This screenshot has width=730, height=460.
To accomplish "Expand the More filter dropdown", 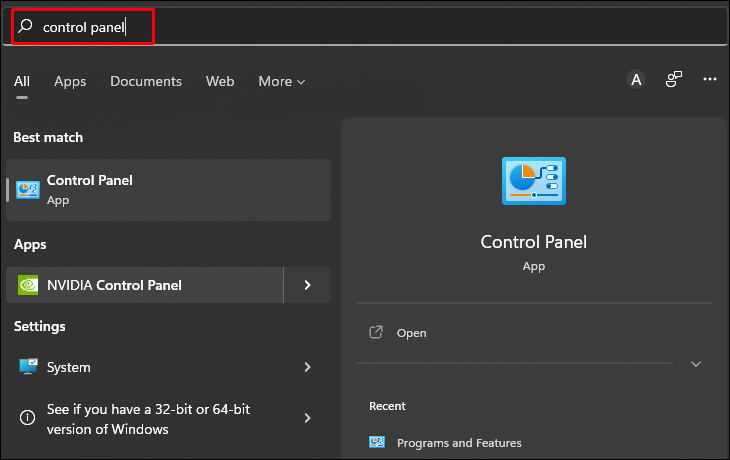I will [282, 81].
